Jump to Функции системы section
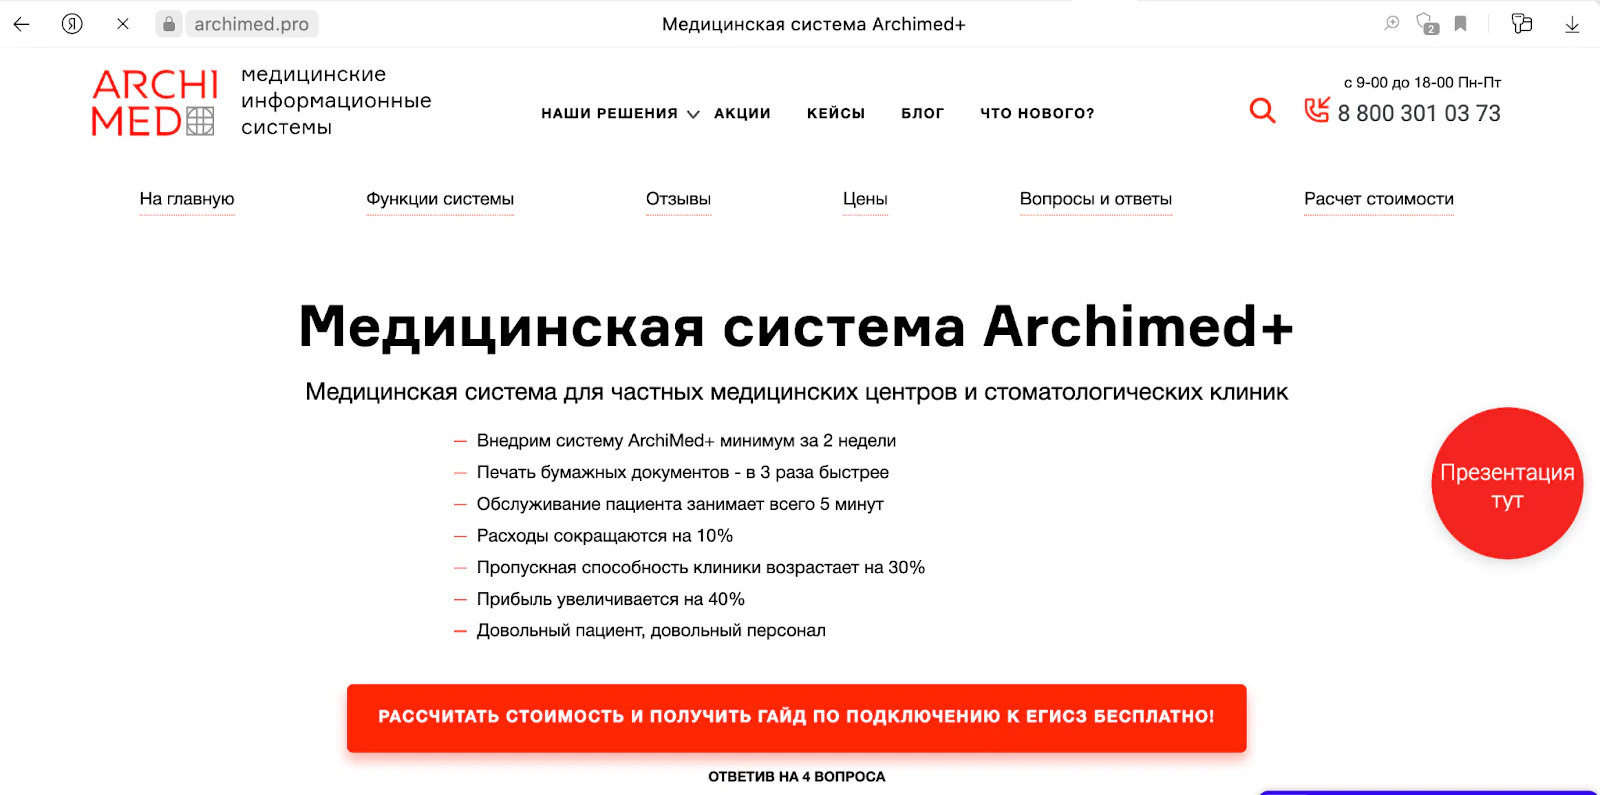Image resolution: width=1600 pixels, height=795 pixels. tap(440, 199)
